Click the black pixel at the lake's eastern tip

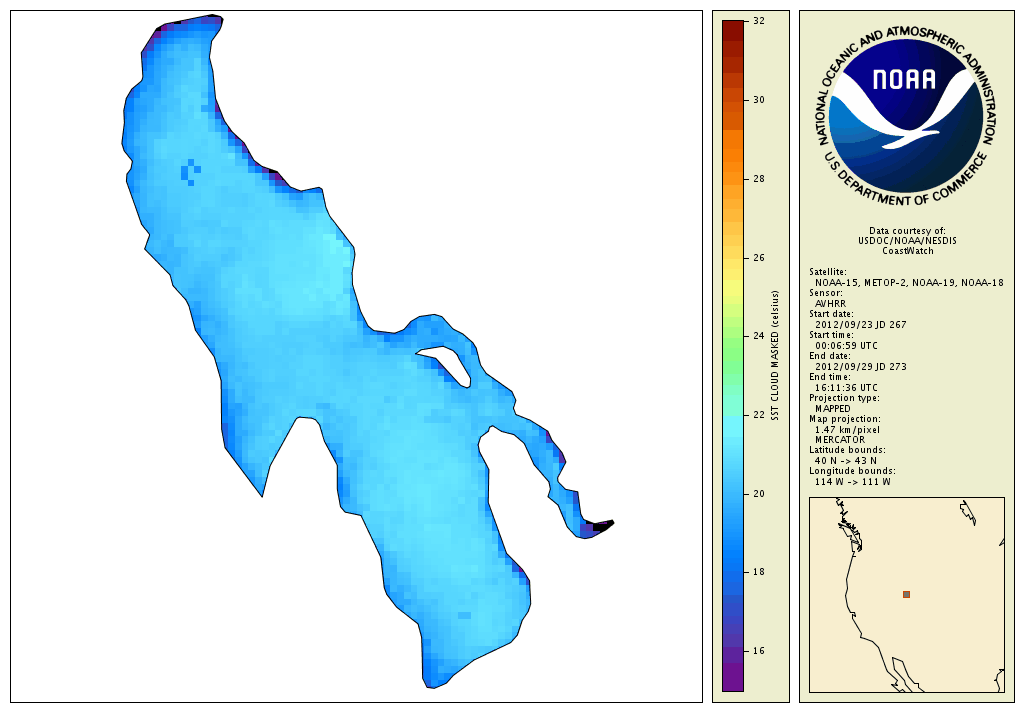600,526
